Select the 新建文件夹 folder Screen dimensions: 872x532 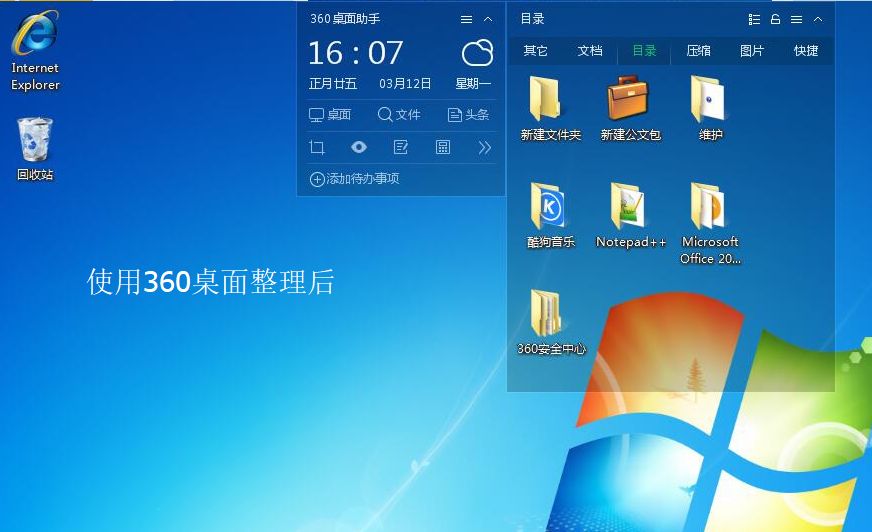(551, 108)
